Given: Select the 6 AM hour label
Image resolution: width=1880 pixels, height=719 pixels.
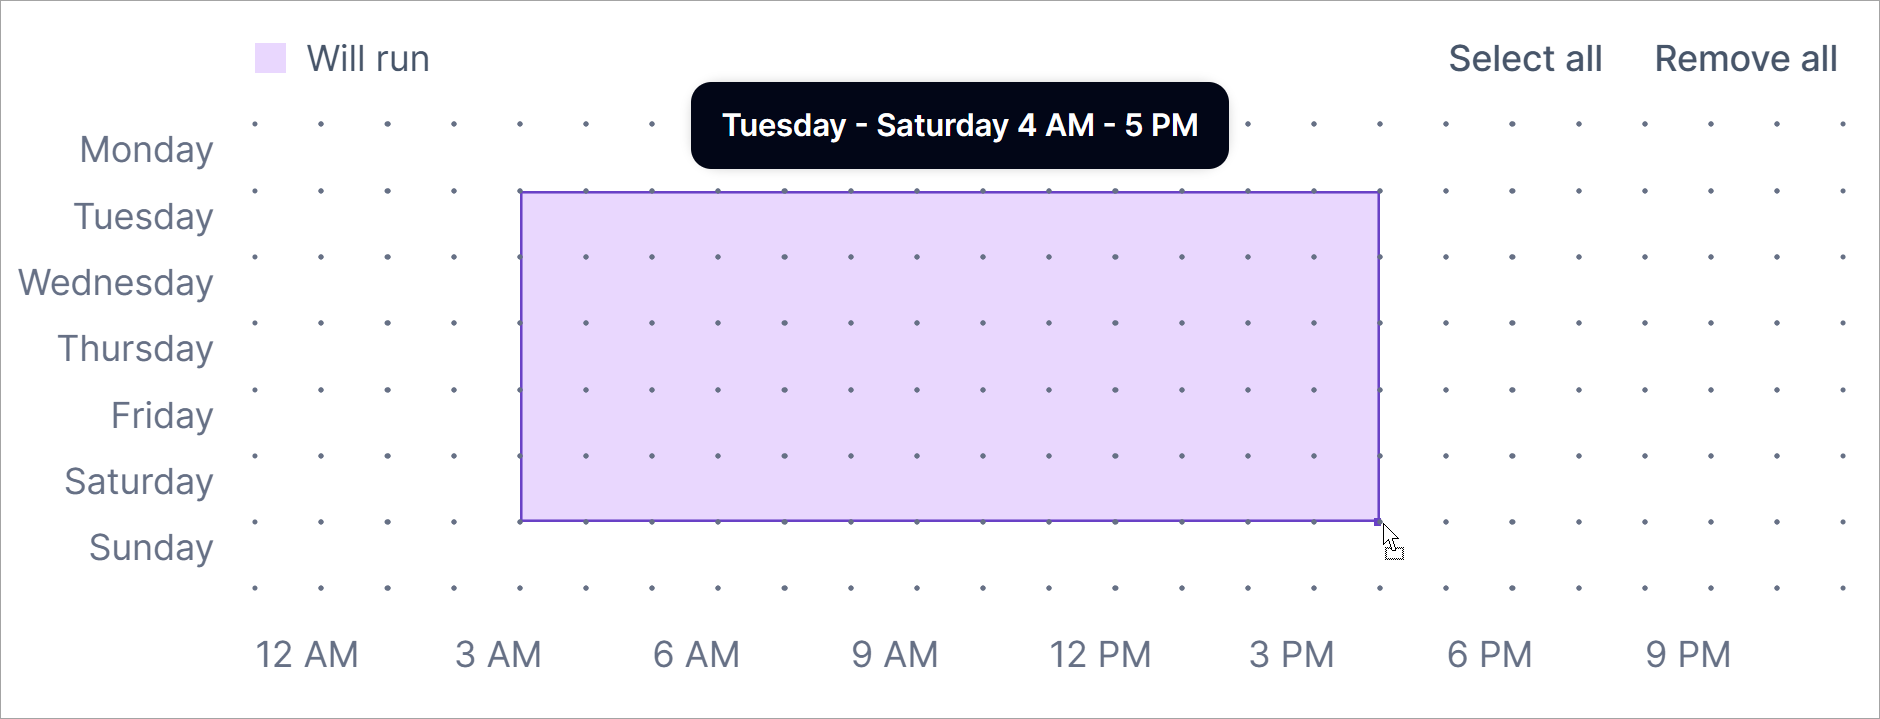Looking at the screenshot, I should tap(696, 655).
